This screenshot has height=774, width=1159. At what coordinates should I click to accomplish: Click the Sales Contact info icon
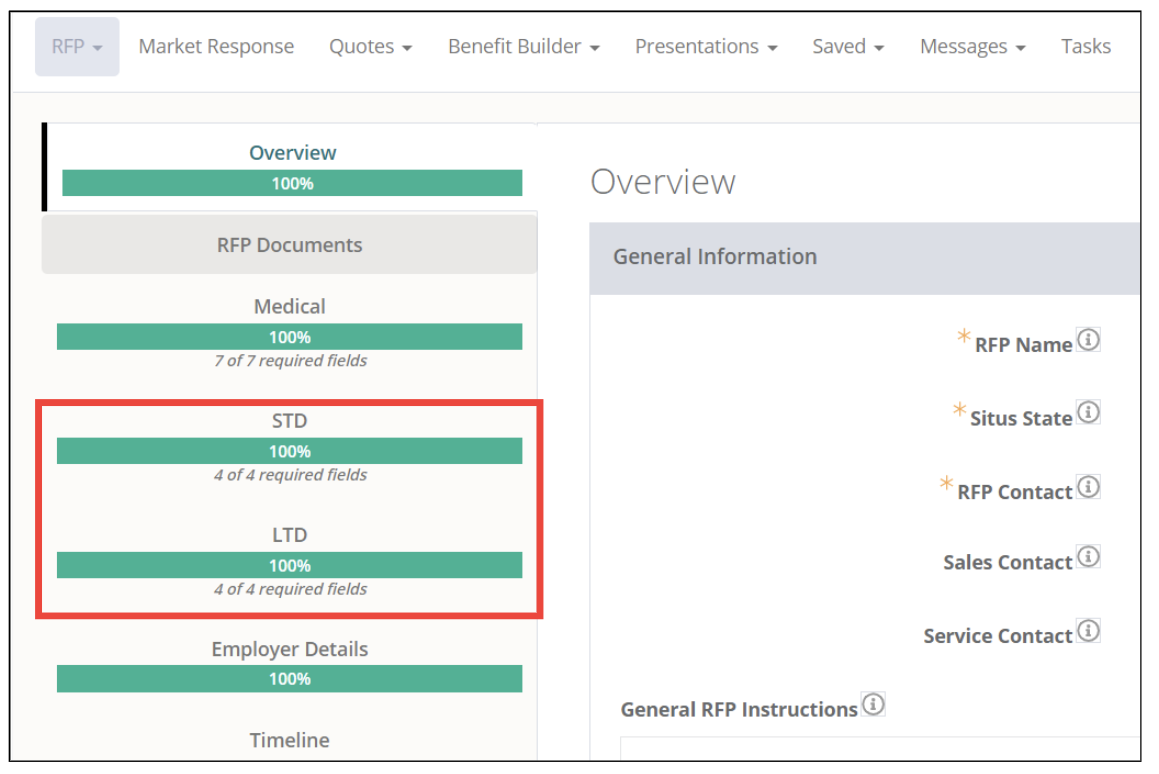1088,557
